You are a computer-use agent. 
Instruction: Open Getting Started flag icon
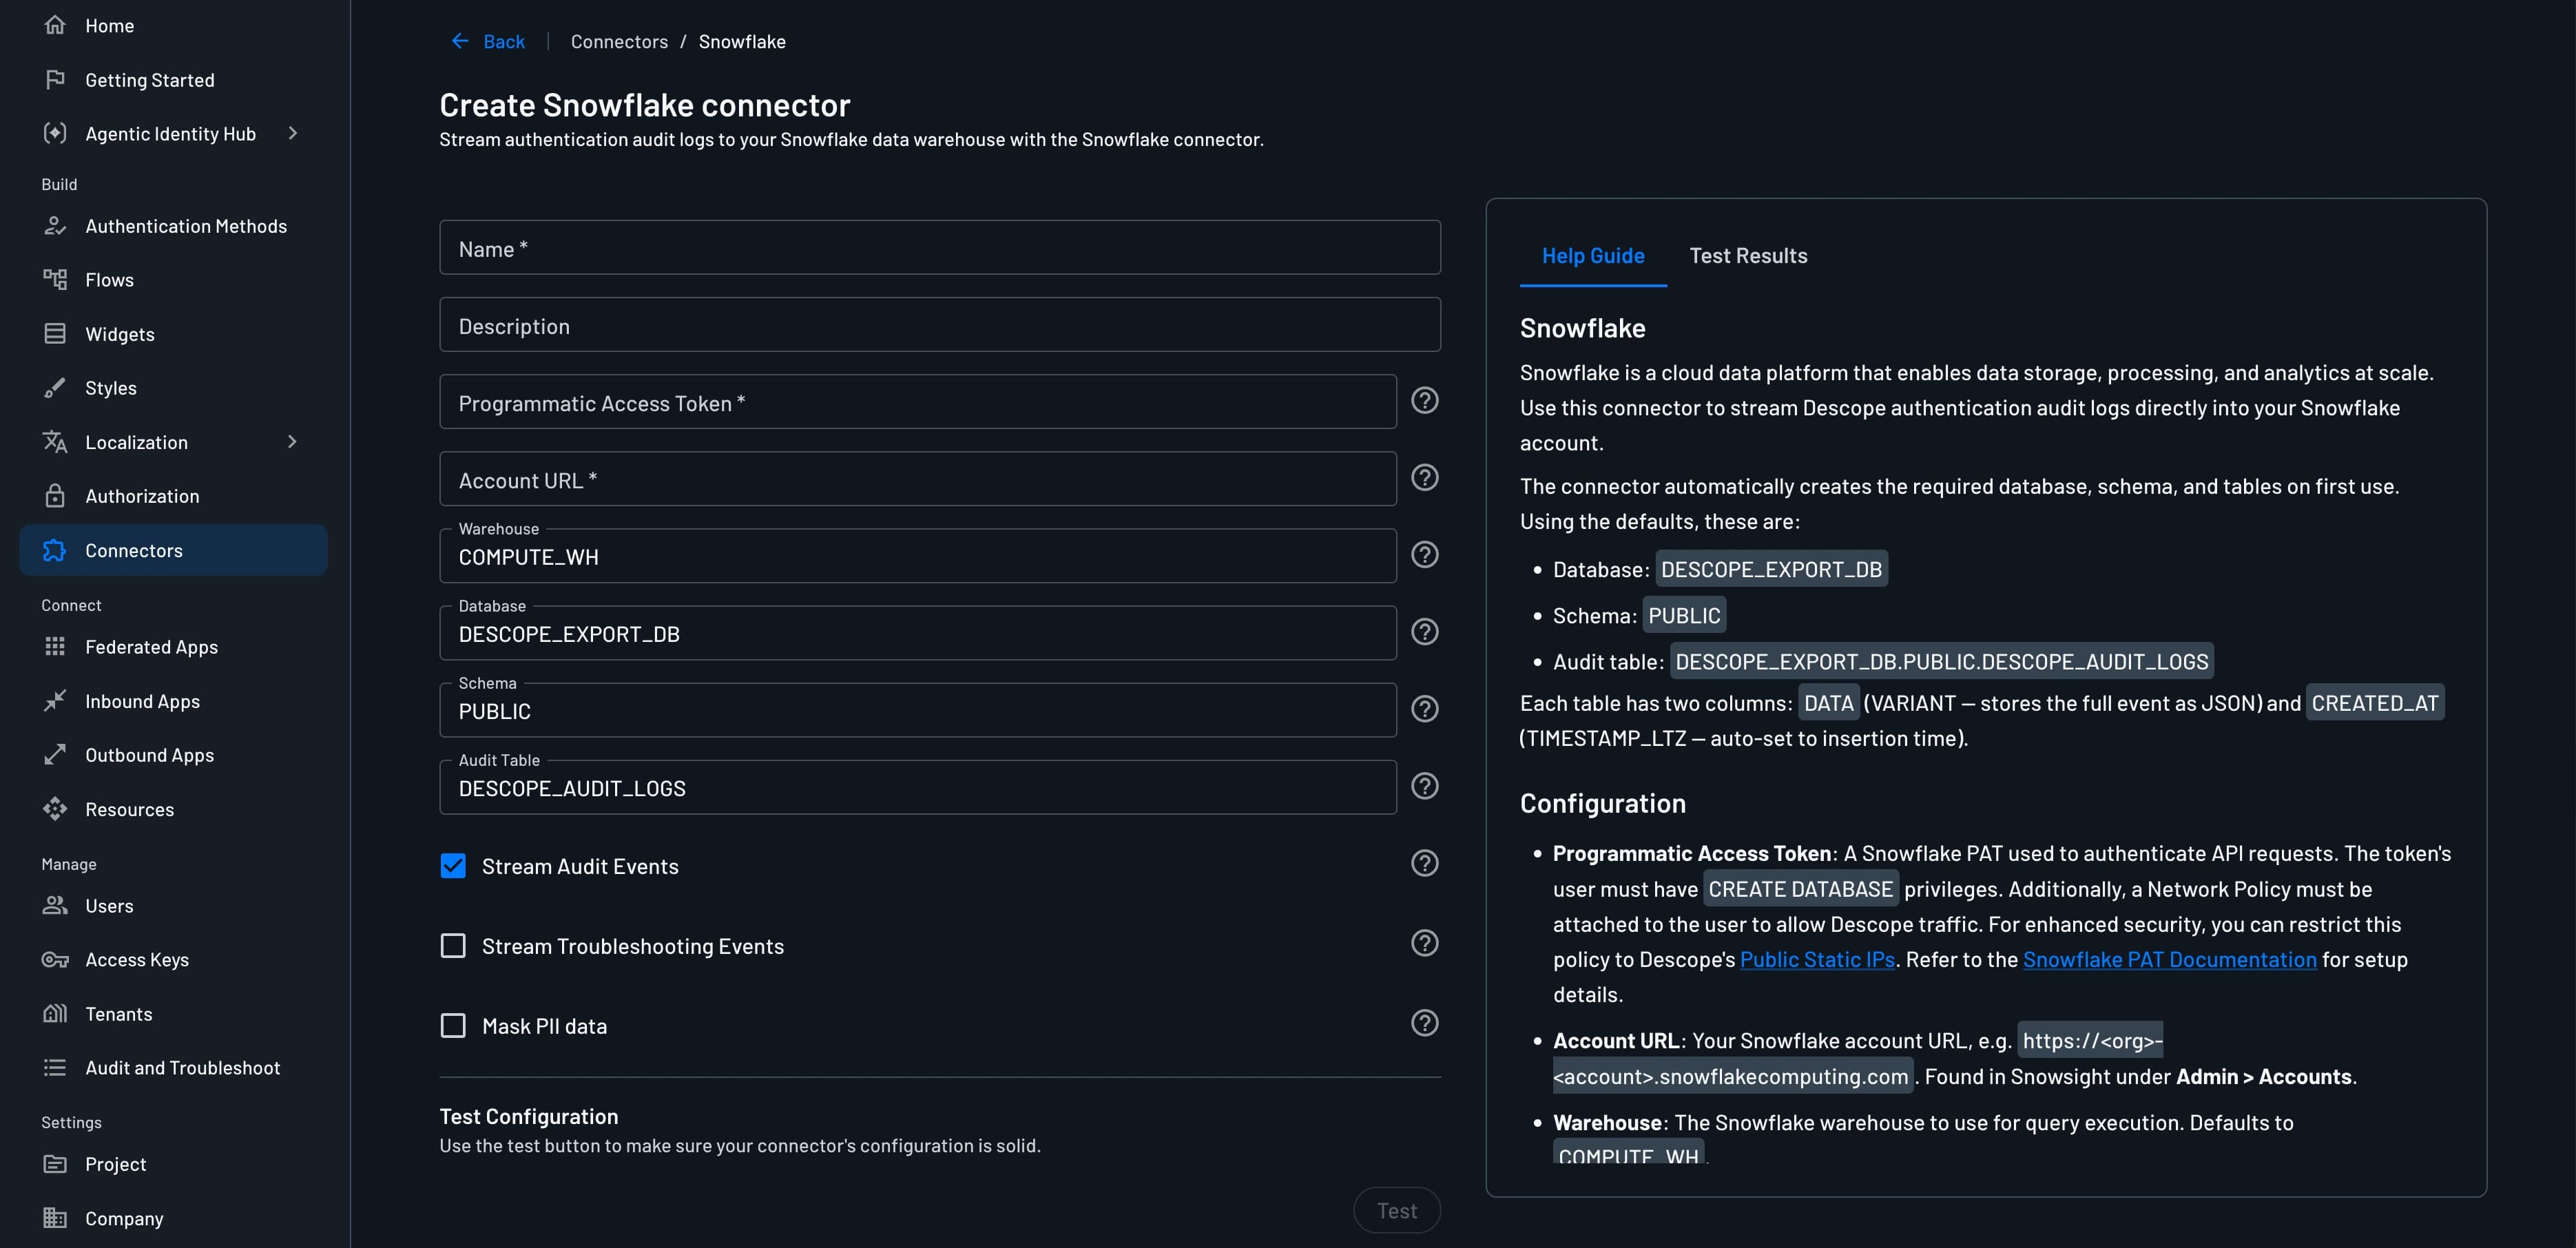55,79
